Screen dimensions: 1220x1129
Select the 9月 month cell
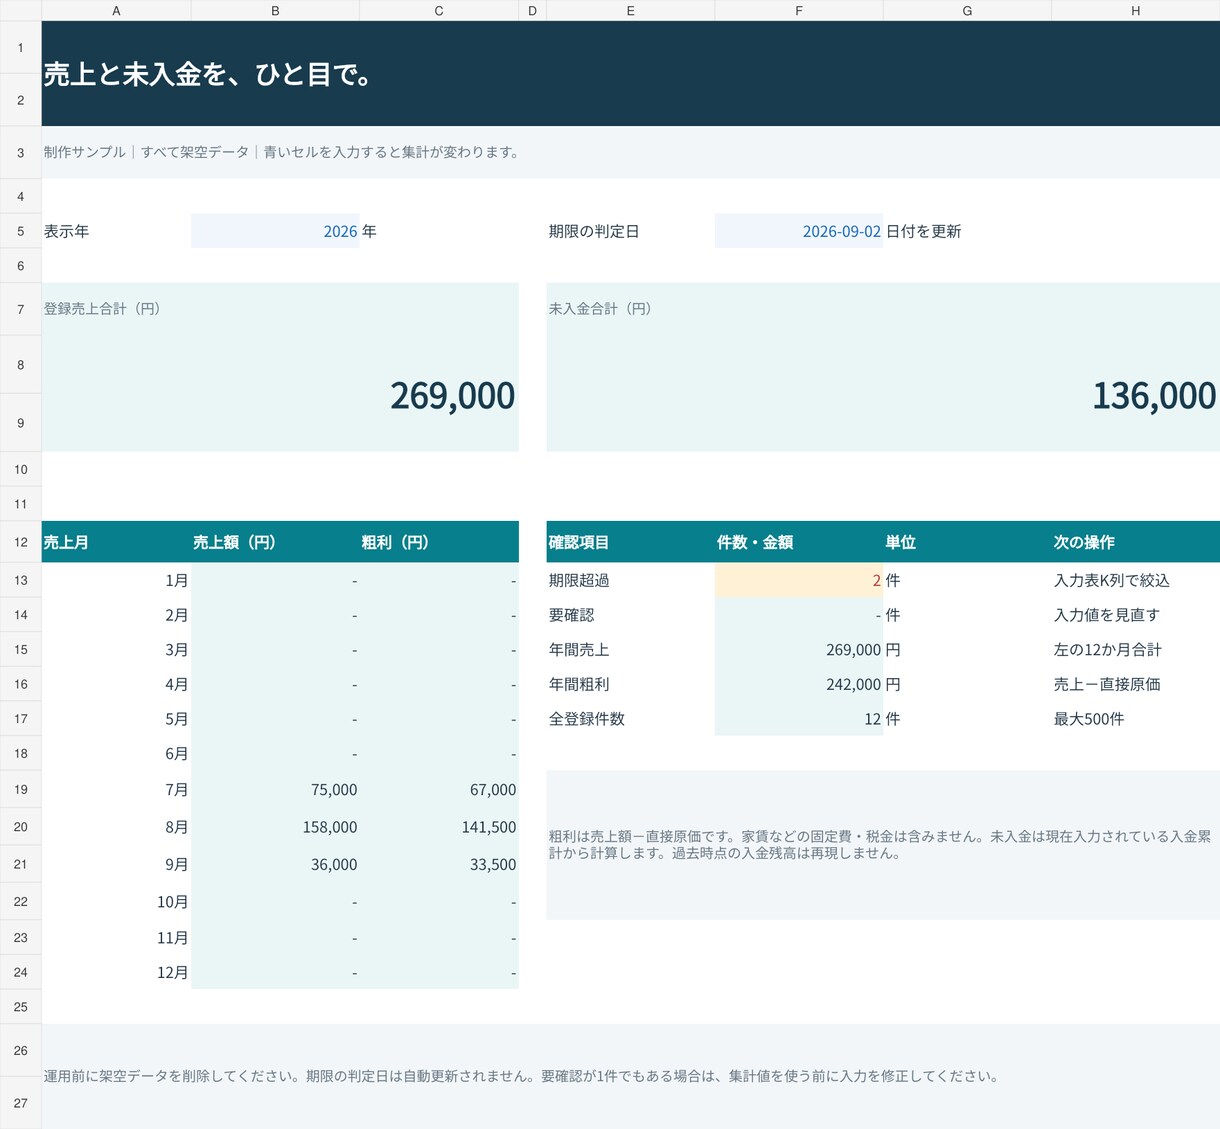point(116,864)
